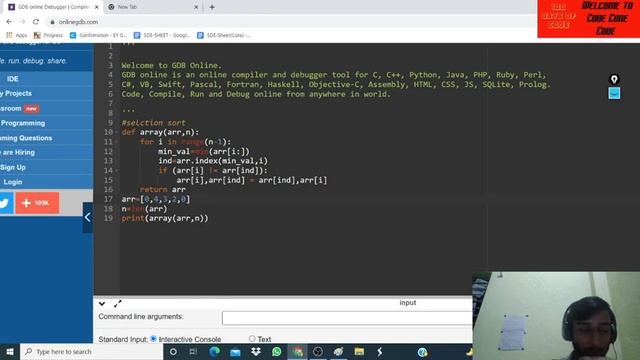This screenshot has width=640, height=360.
Task: Click the white S-shaped taskbar icon
Action: (x=380, y=351)
